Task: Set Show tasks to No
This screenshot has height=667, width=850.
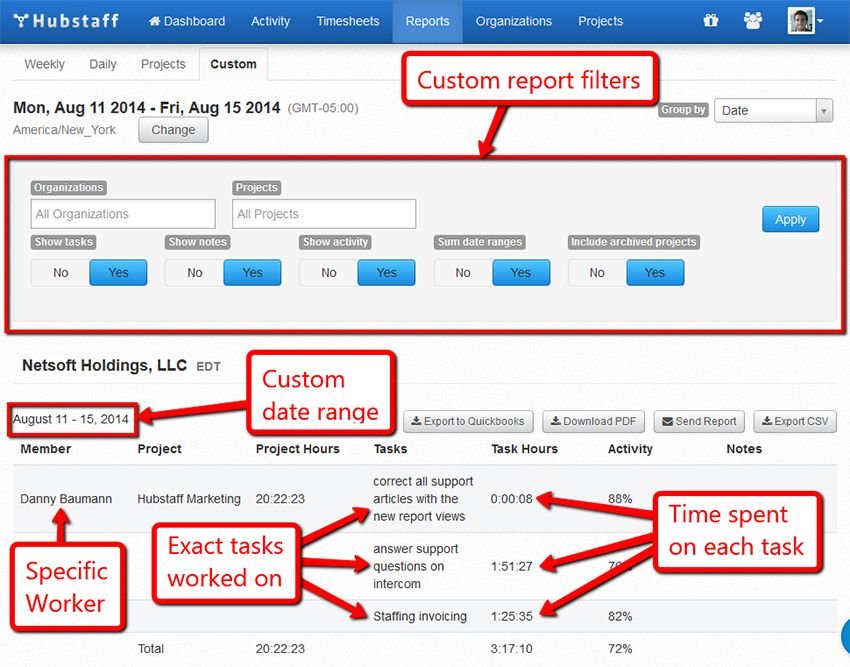Action: click(61, 272)
